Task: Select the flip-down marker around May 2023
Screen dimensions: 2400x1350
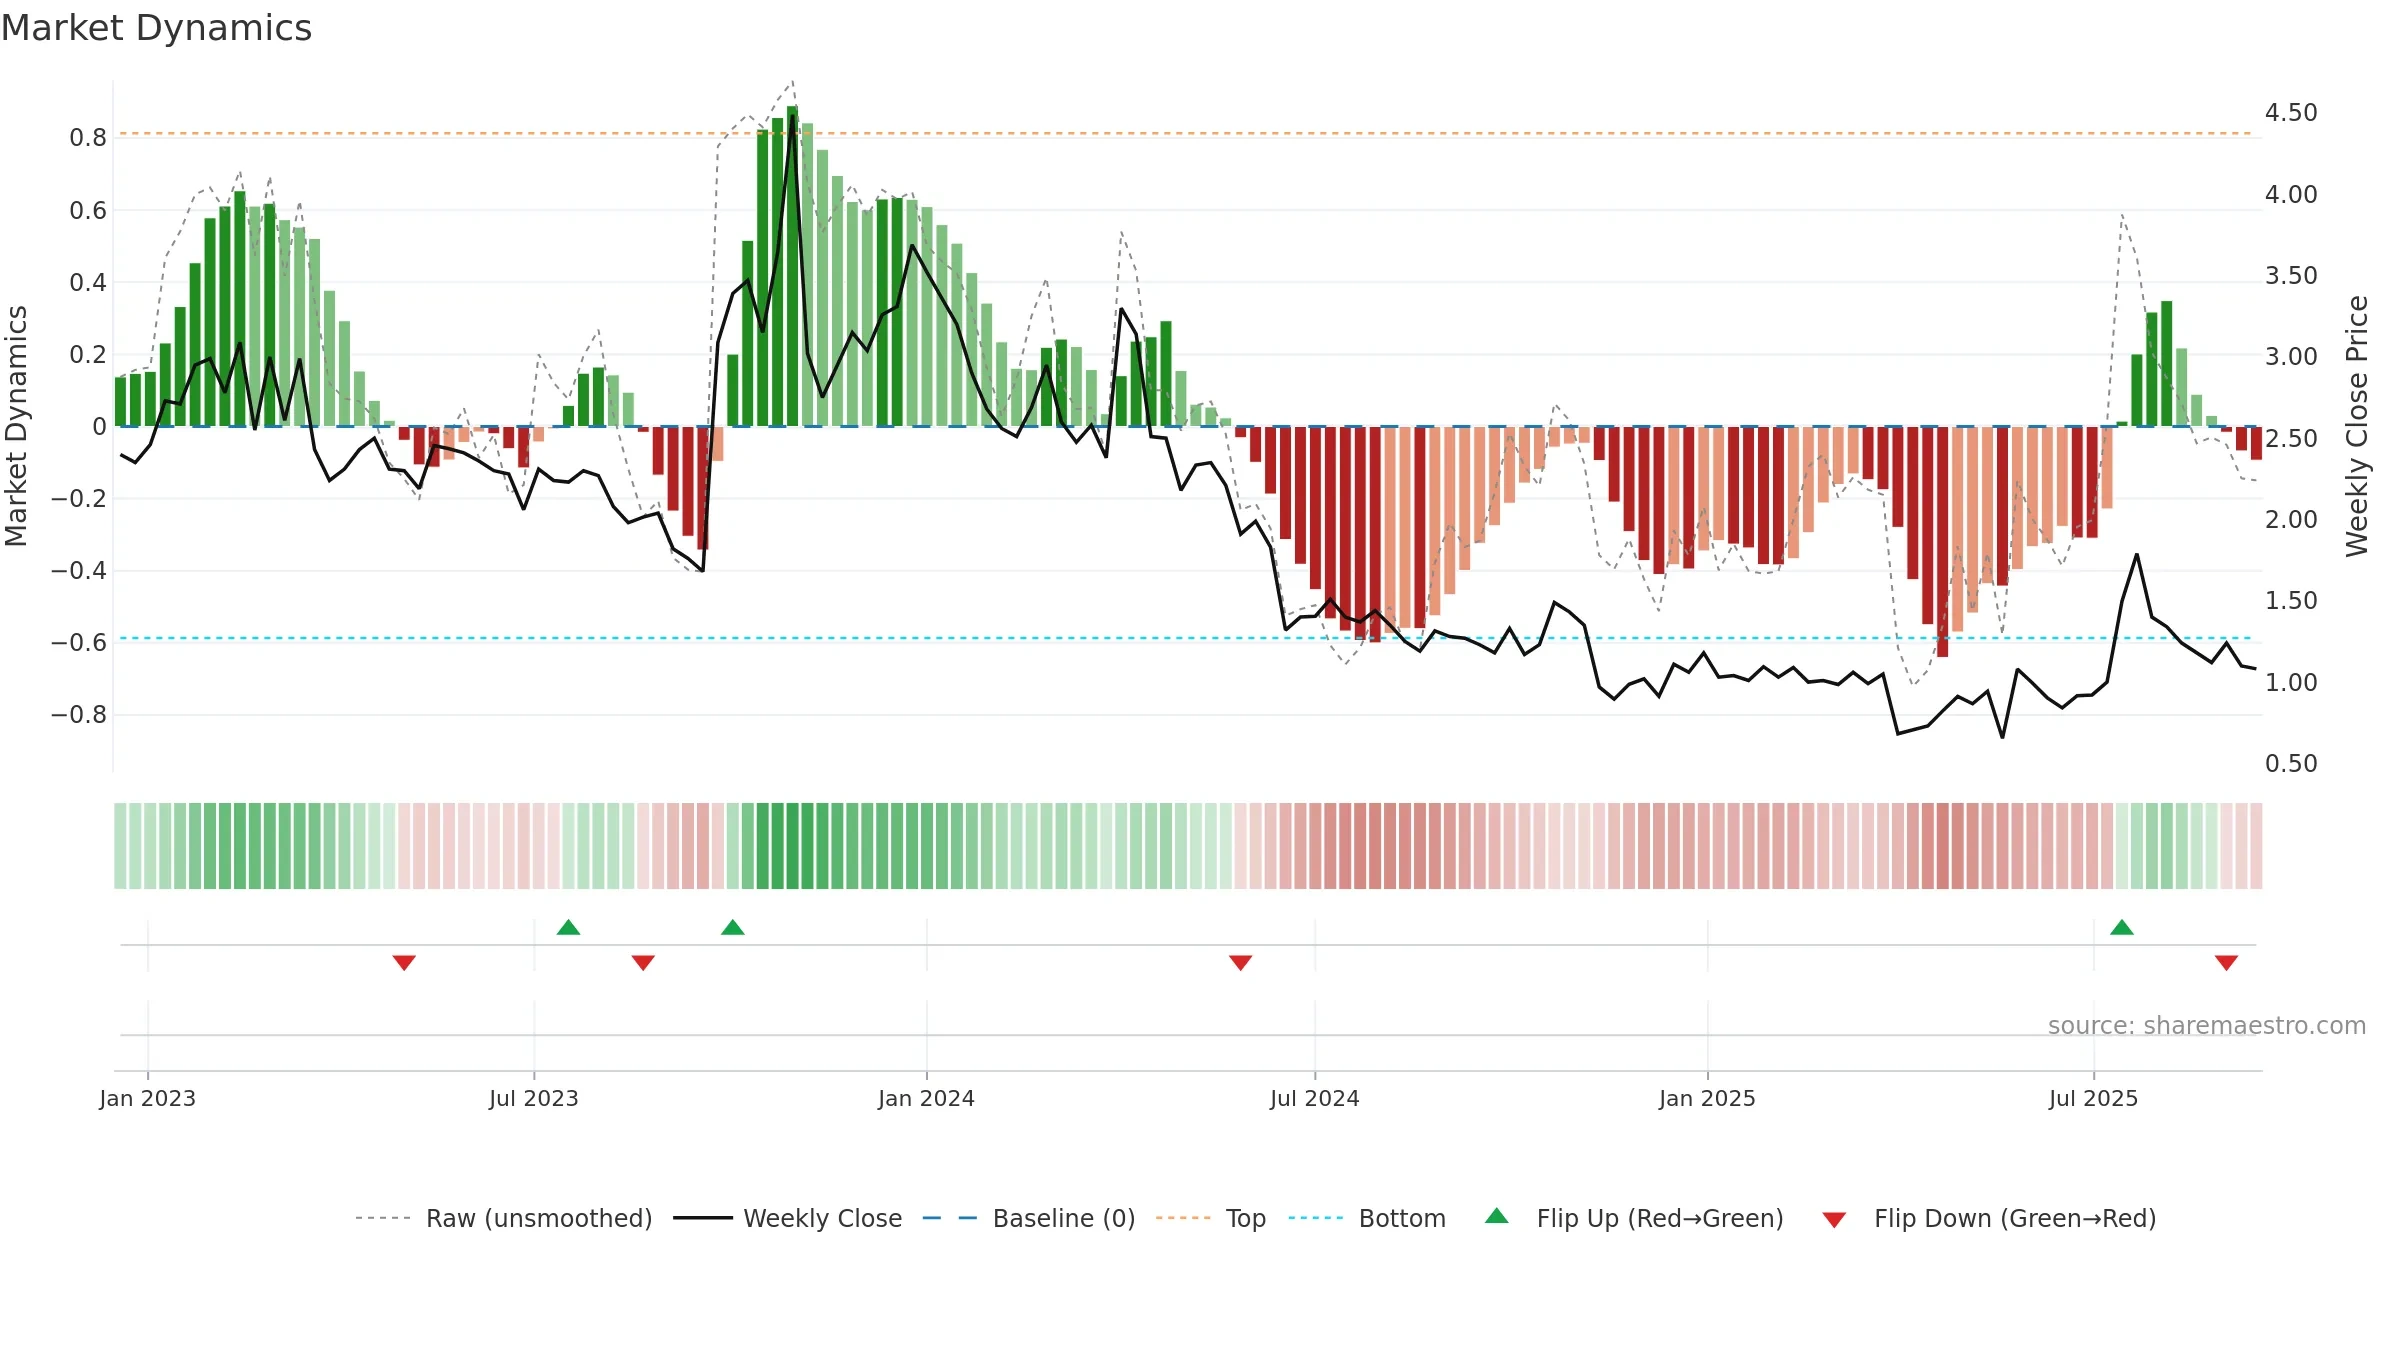Action: (404, 962)
